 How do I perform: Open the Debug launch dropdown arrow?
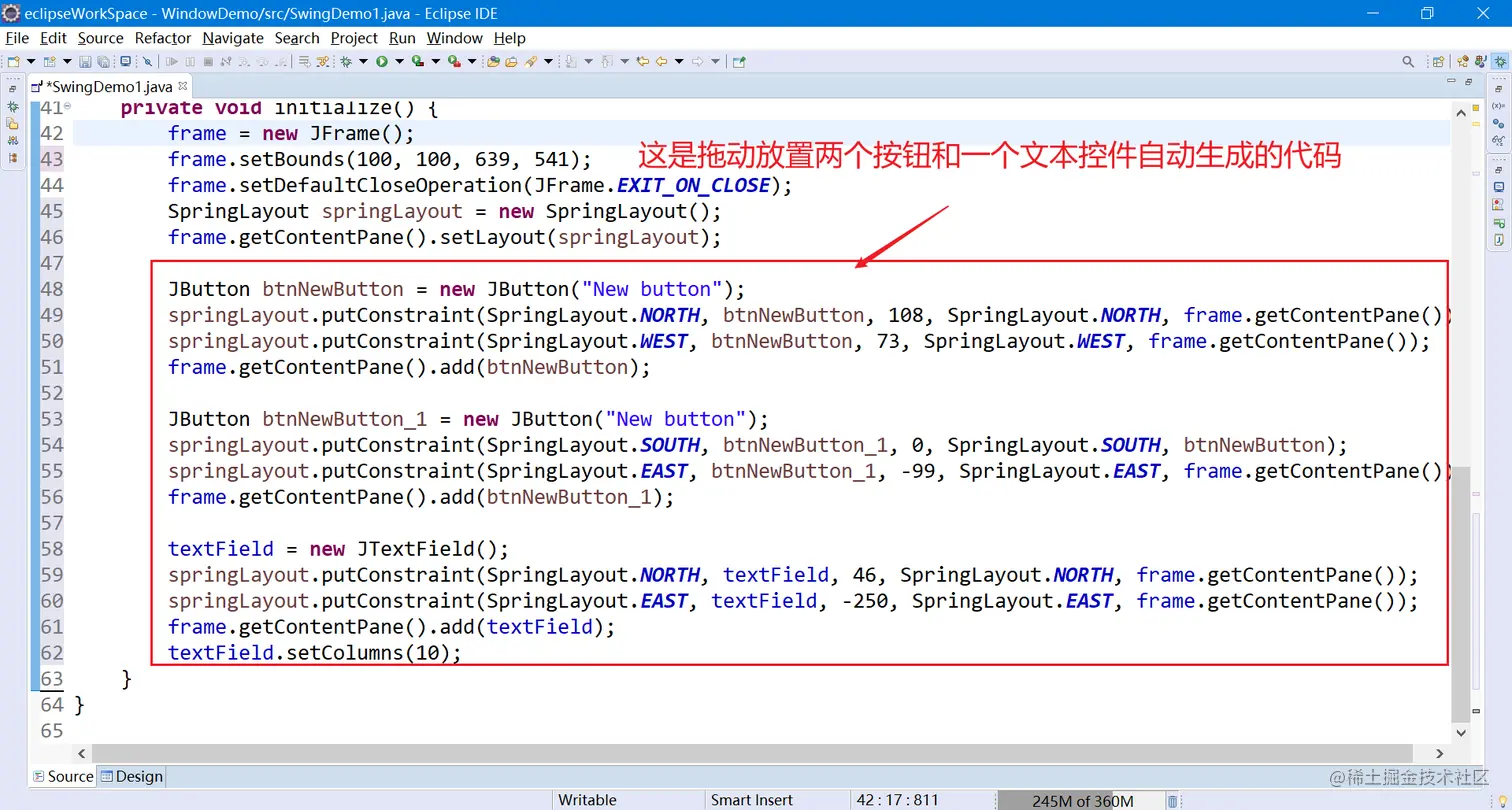pos(363,61)
